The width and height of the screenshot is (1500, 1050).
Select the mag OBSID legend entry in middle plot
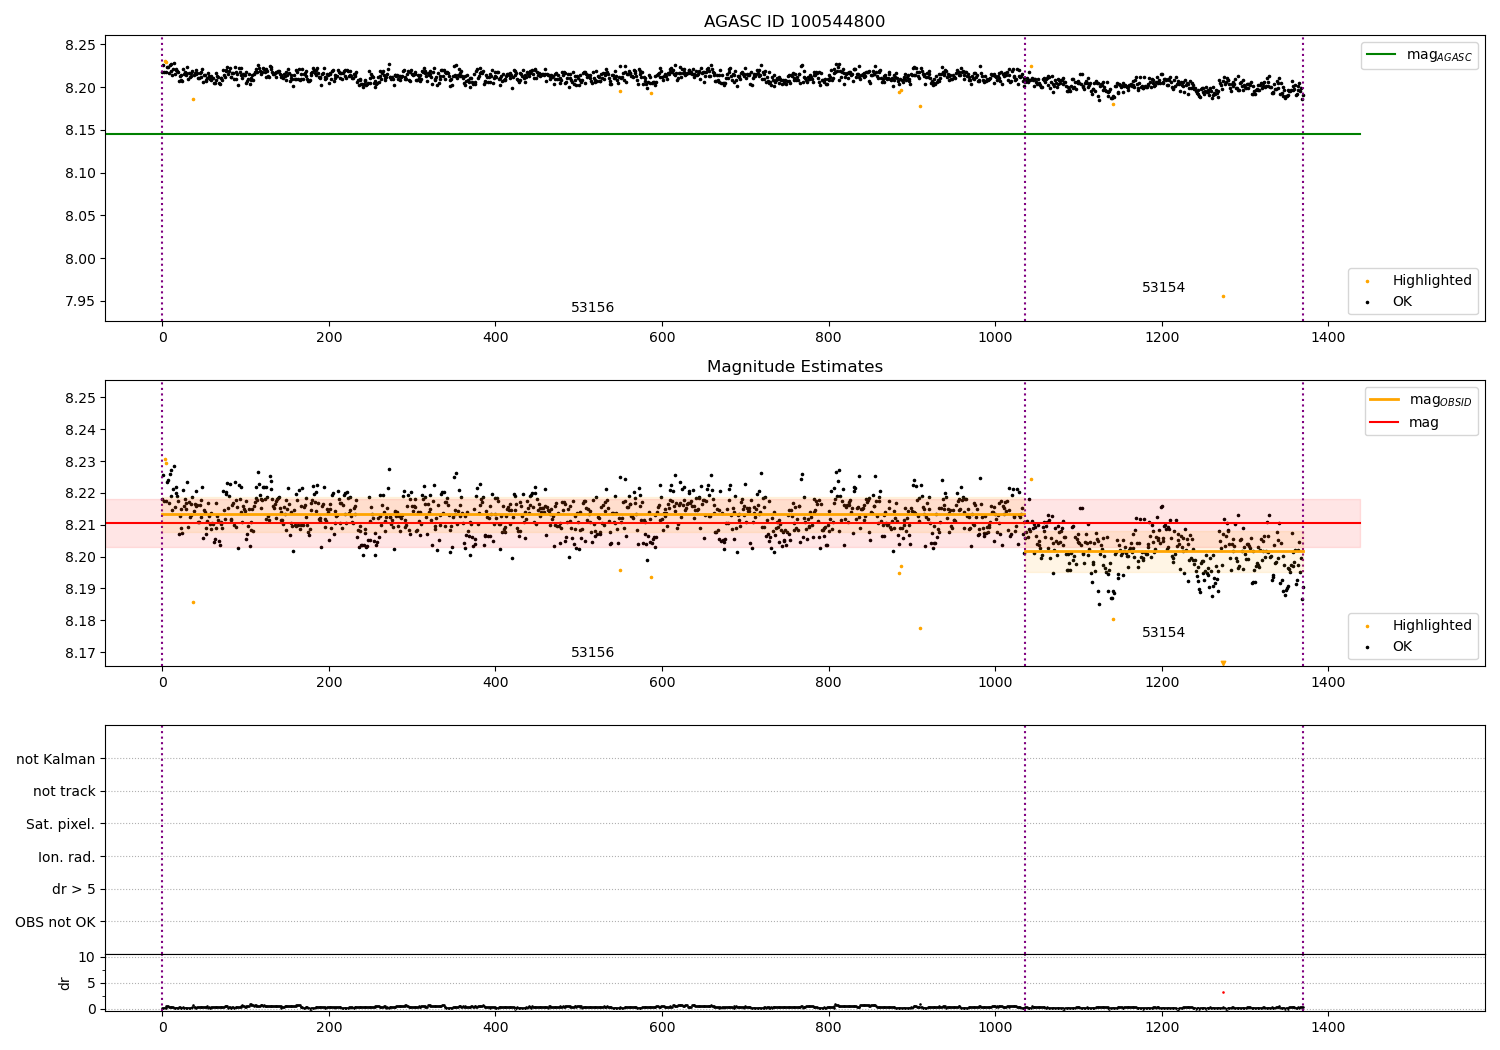1420,400
